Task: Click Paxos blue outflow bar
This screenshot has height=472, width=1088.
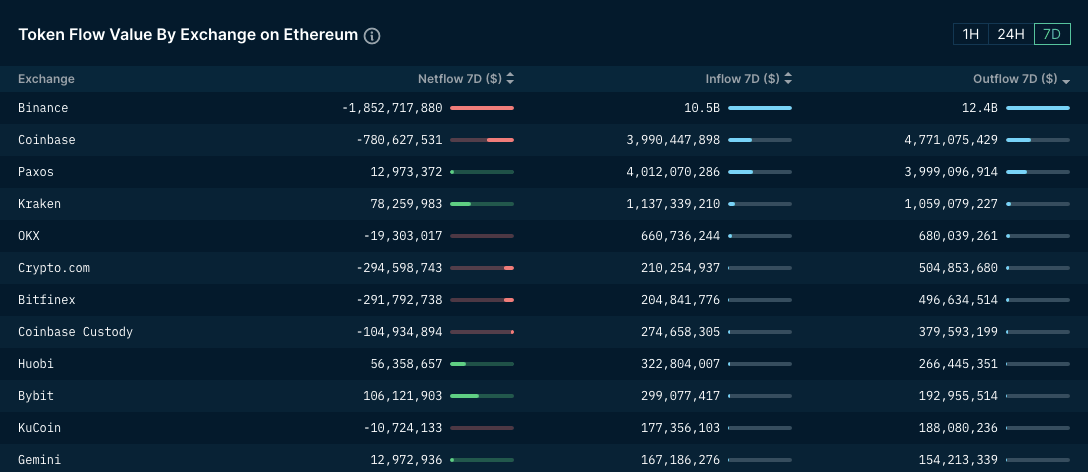Action: (1038, 172)
